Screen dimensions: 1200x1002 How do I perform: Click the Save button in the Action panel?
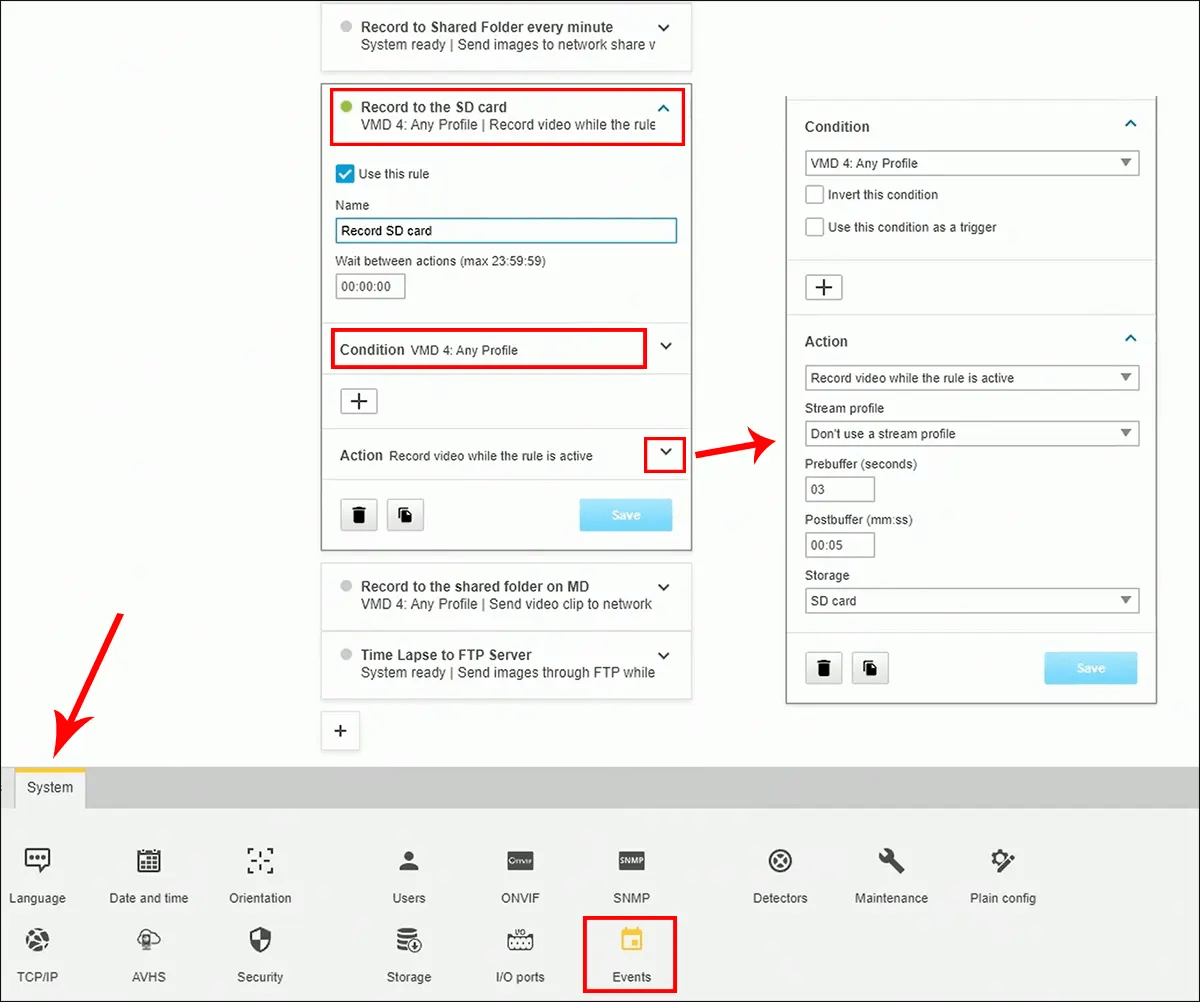point(1090,667)
